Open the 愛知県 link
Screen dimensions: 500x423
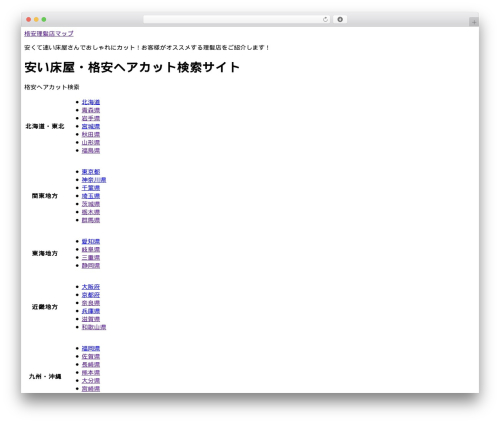[x=91, y=241]
